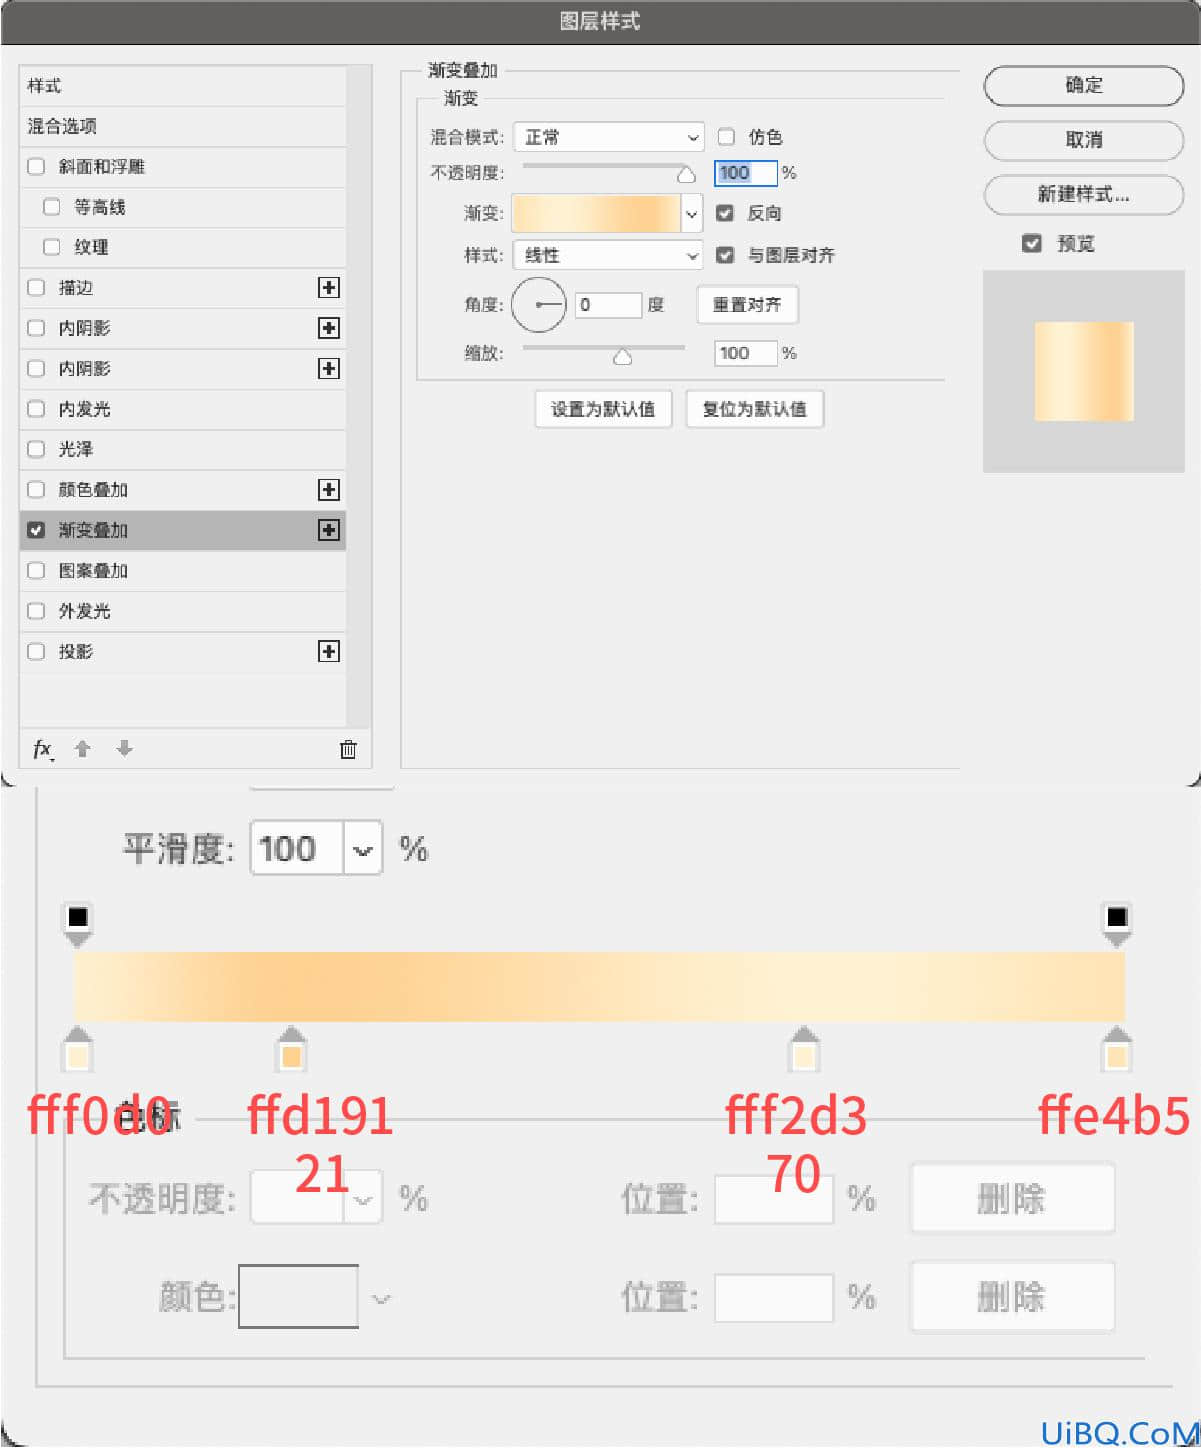Image resolution: width=1201 pixels, height=1448 pixels.
Task: Add Color Overlay via 颜色叠加 plus icon
Action: pos(328,490)
